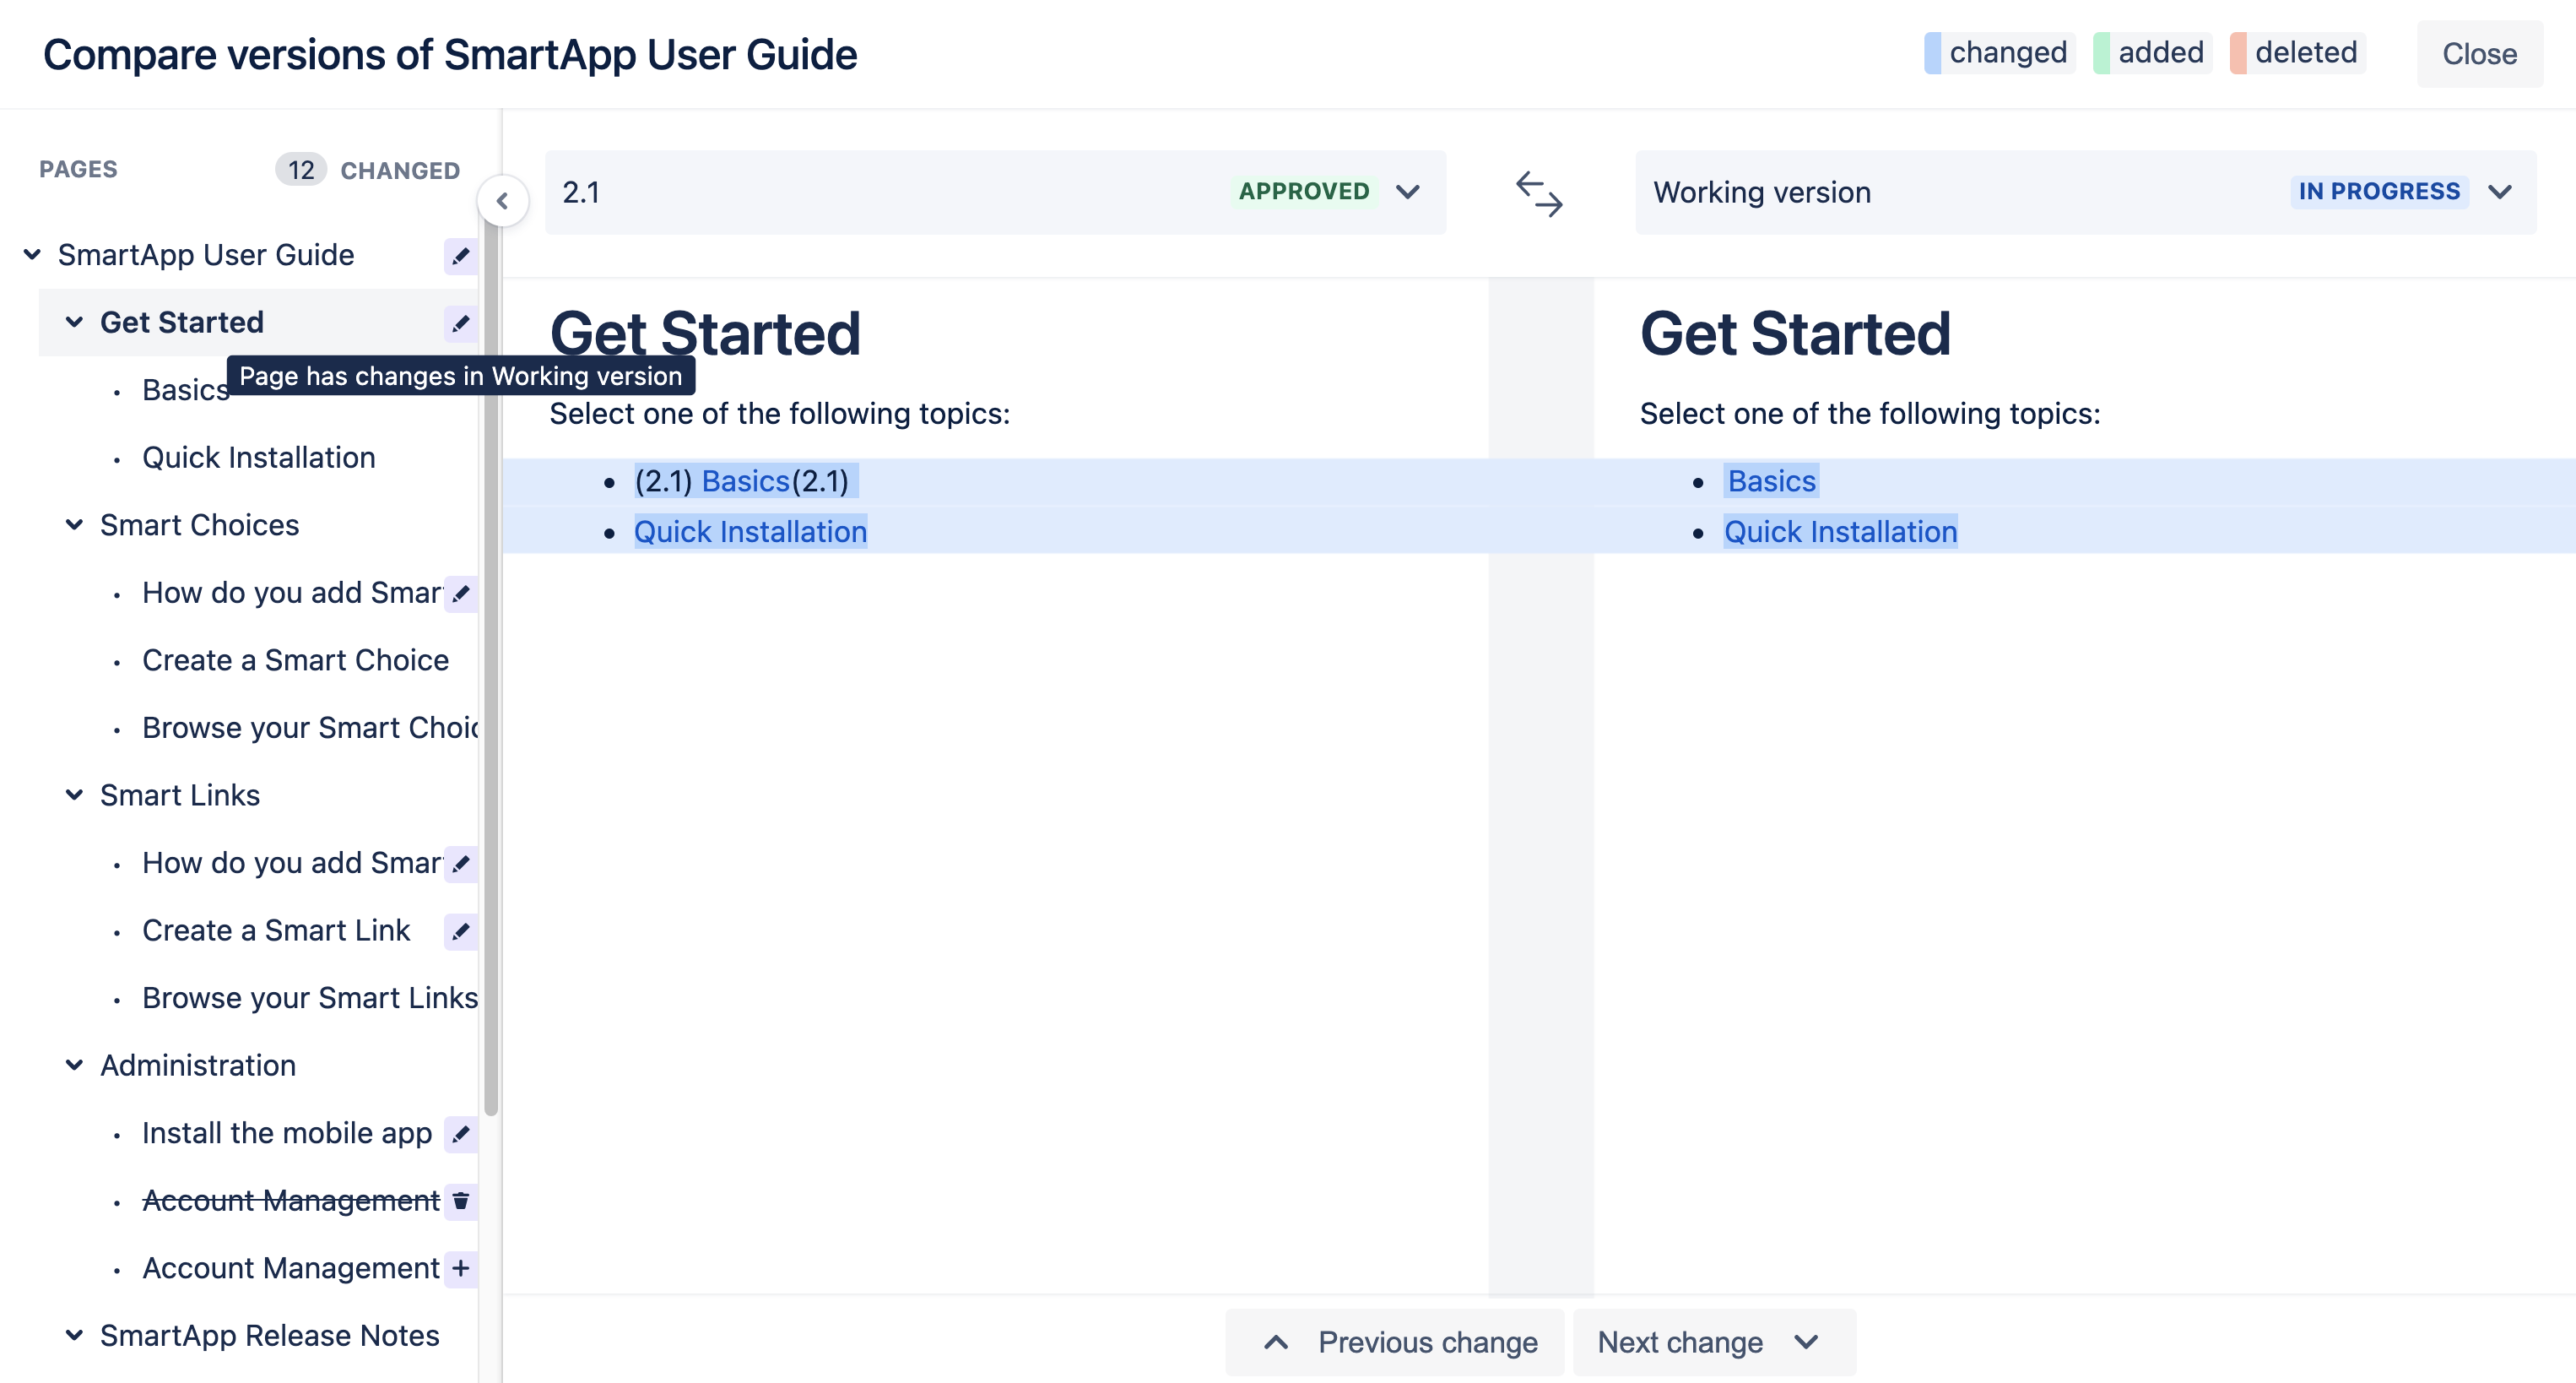The width and height of the screenshot is (2576, 1383).
Task: Toggle the 12 CHANGED pages filter
Action: (368, 170)
